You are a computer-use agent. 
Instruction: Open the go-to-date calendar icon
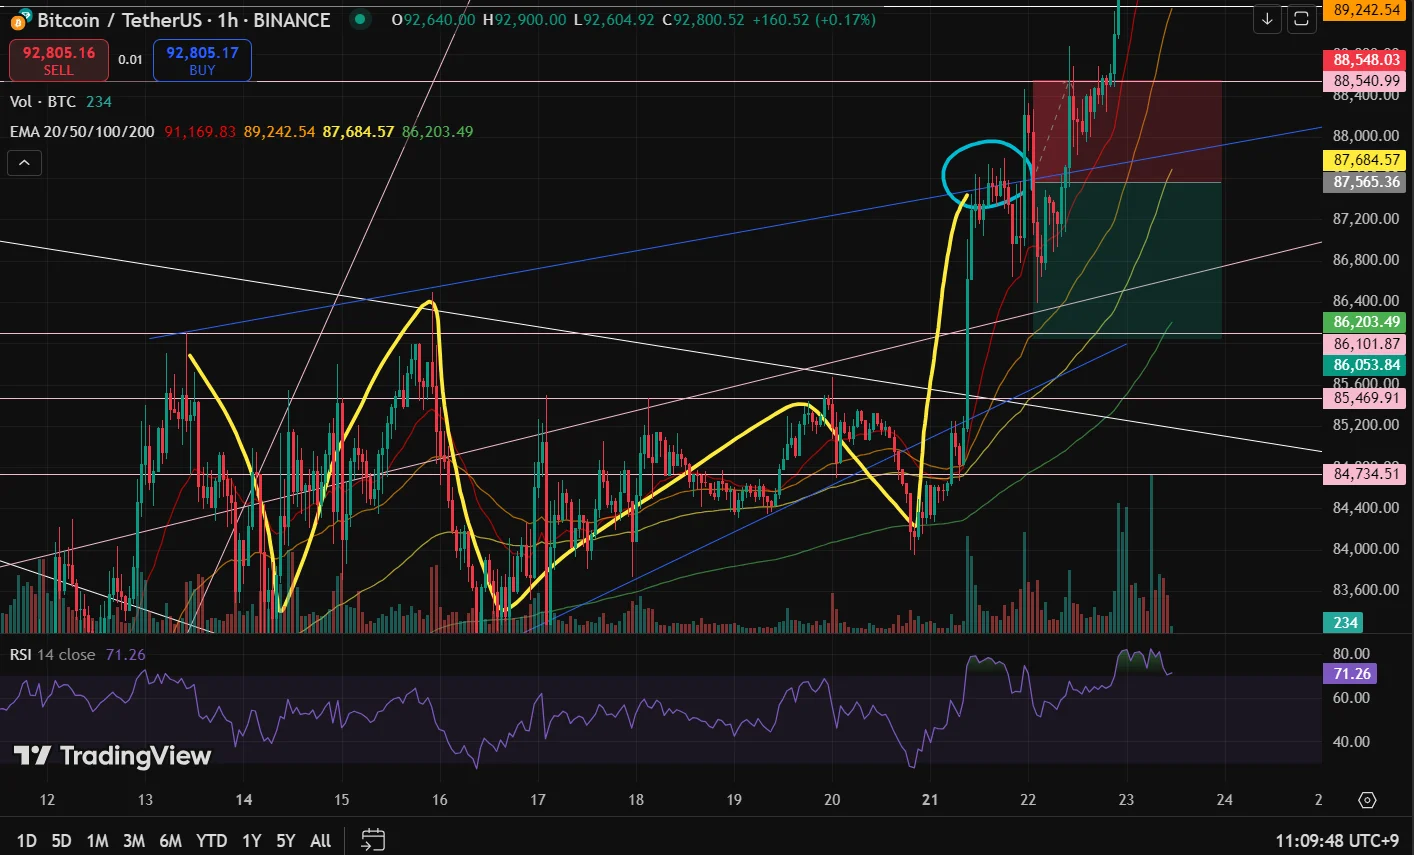(x=373, y=840)
